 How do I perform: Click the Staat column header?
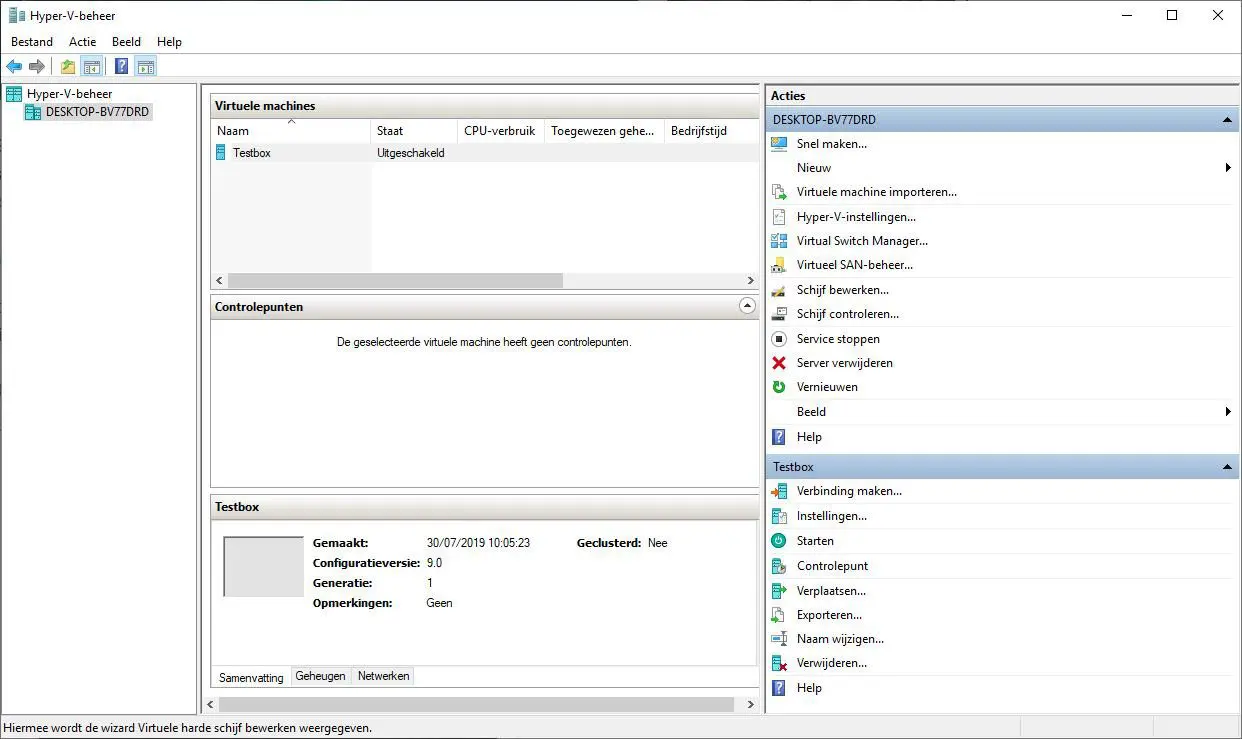click(x=414, y=131)
